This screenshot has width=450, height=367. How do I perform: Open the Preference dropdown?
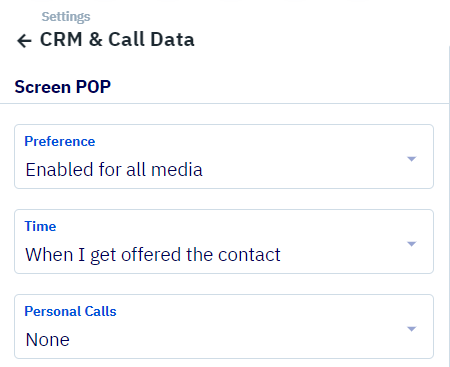pos(224,157)
